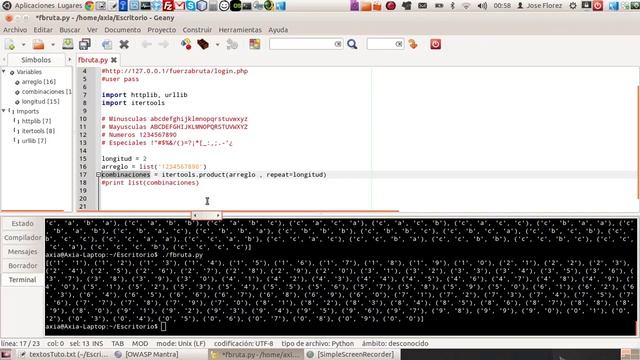Open the color chooser toolbar icon

coord(255,44)
